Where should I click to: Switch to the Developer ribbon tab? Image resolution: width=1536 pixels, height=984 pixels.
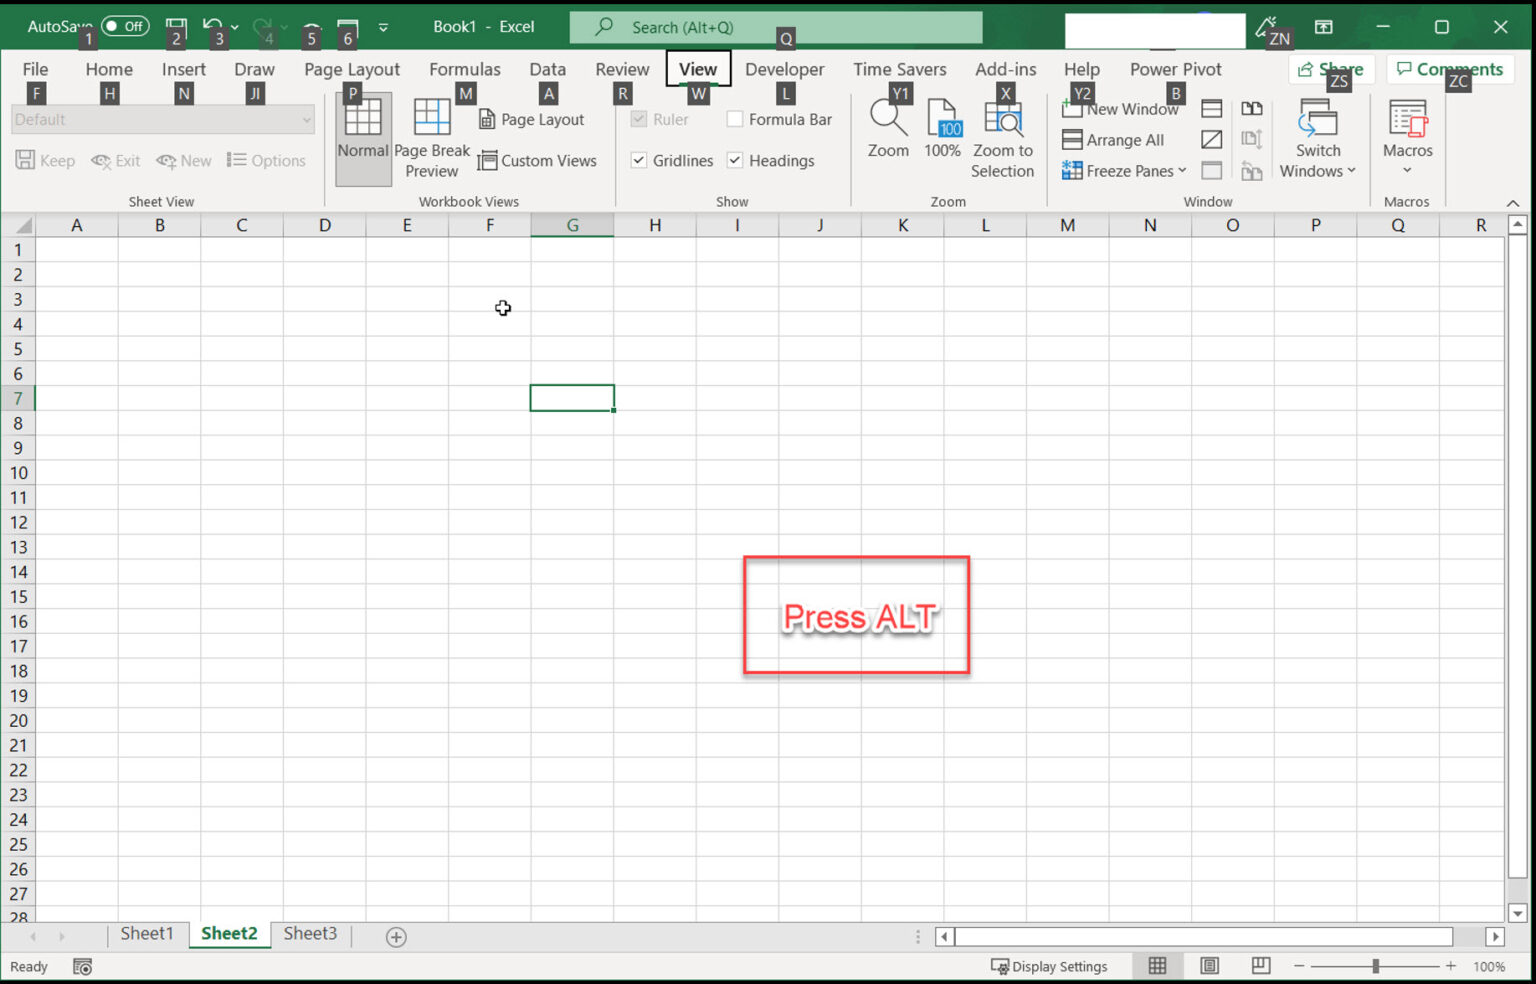pyautogui.click(x=784, y=69)
